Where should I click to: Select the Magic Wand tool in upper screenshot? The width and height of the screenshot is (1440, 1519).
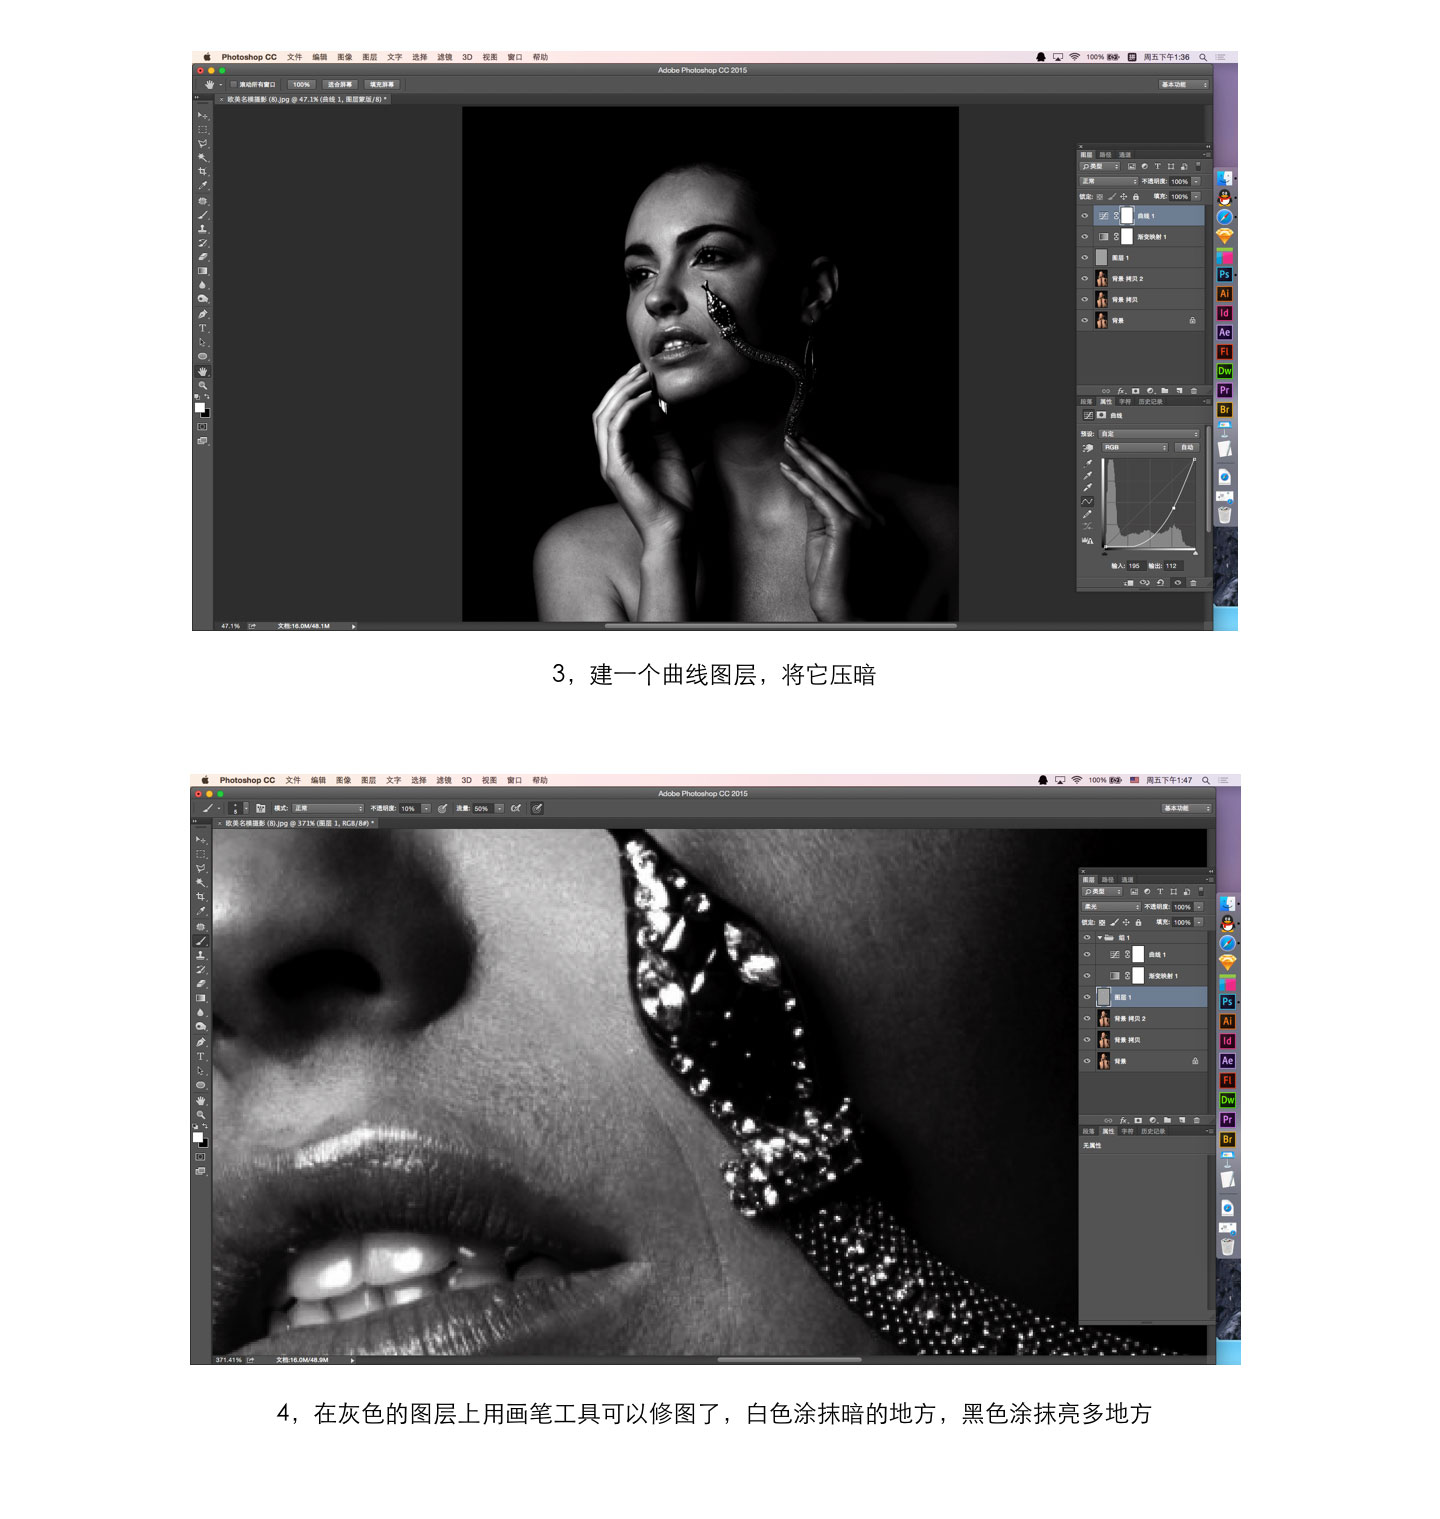(x=201, y=158)
